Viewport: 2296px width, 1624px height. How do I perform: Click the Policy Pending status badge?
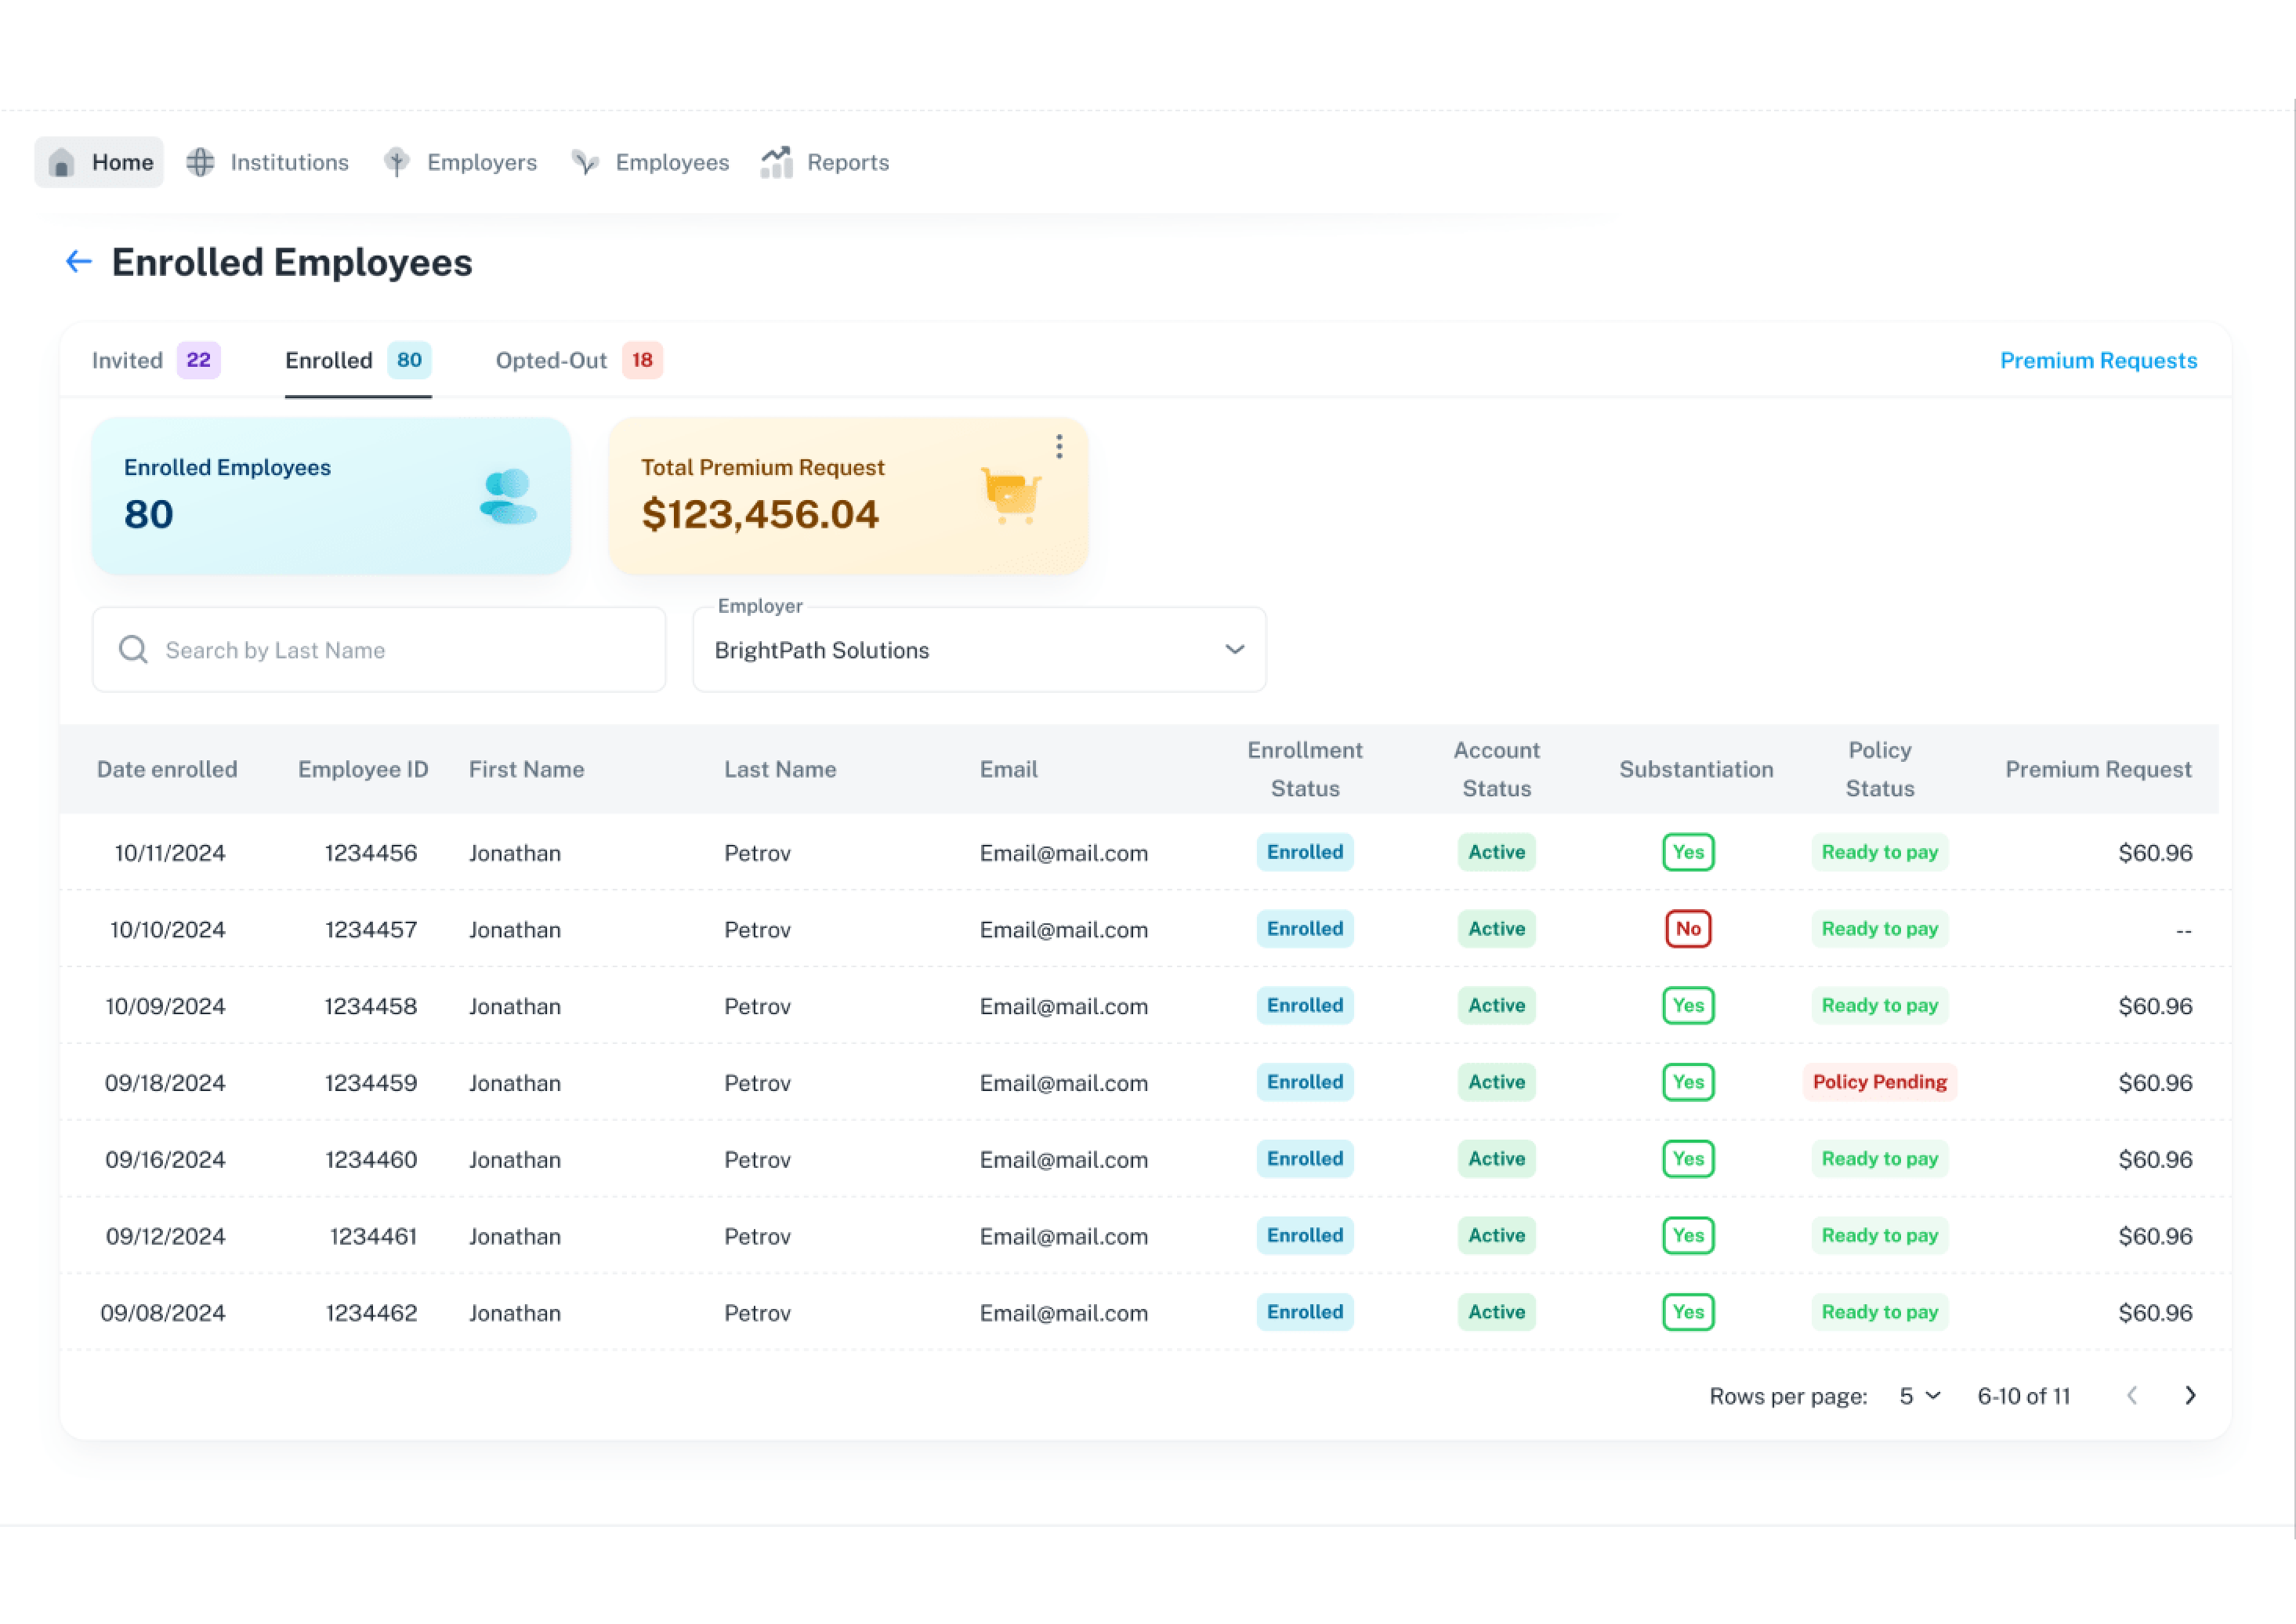1879,1082
